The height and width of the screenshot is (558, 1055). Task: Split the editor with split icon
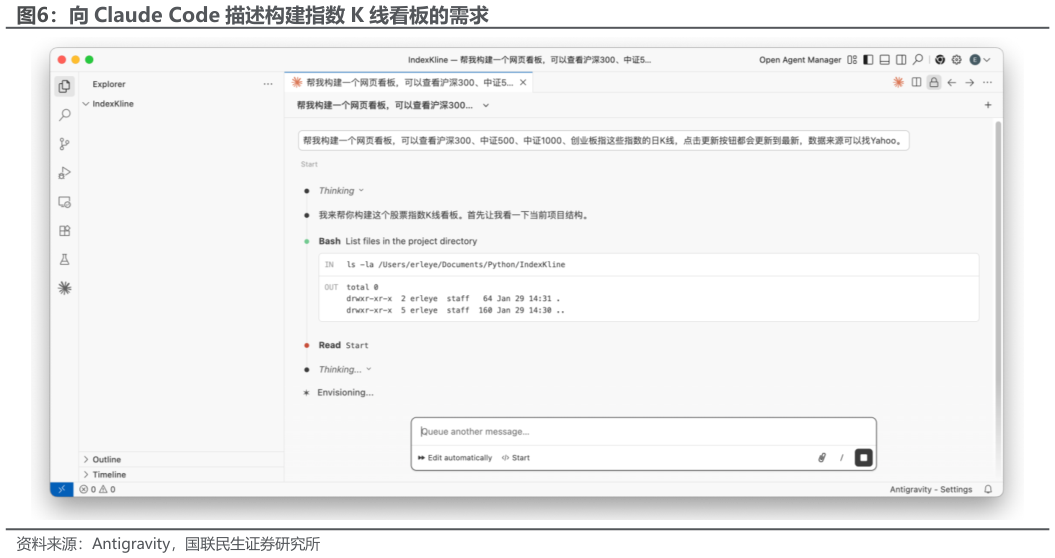pyautogui.click(x=916, y=82)
